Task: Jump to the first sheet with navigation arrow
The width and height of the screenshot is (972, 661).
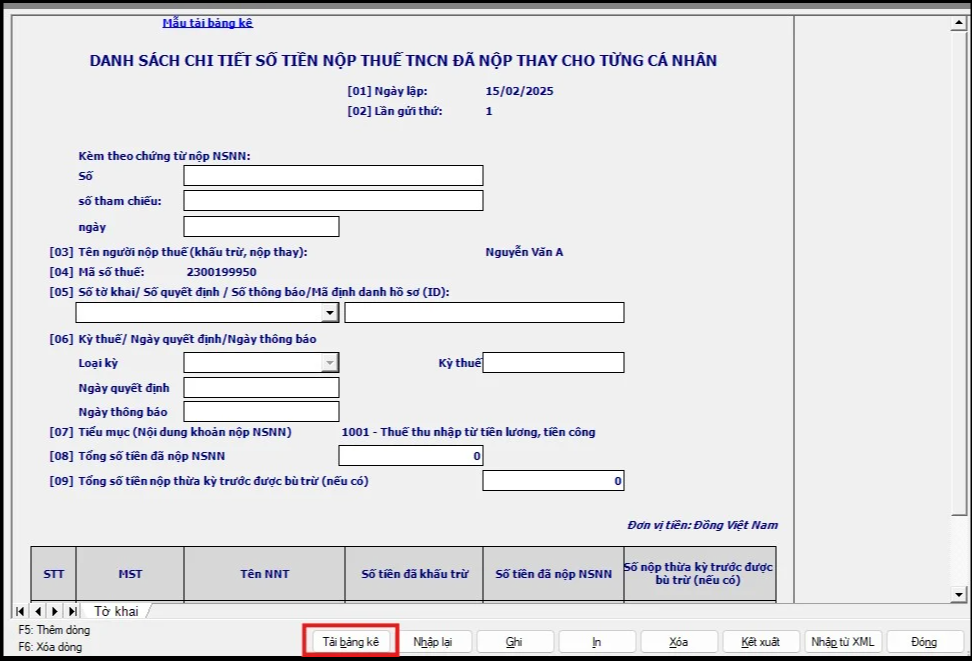Action: [x=21, y=610]
